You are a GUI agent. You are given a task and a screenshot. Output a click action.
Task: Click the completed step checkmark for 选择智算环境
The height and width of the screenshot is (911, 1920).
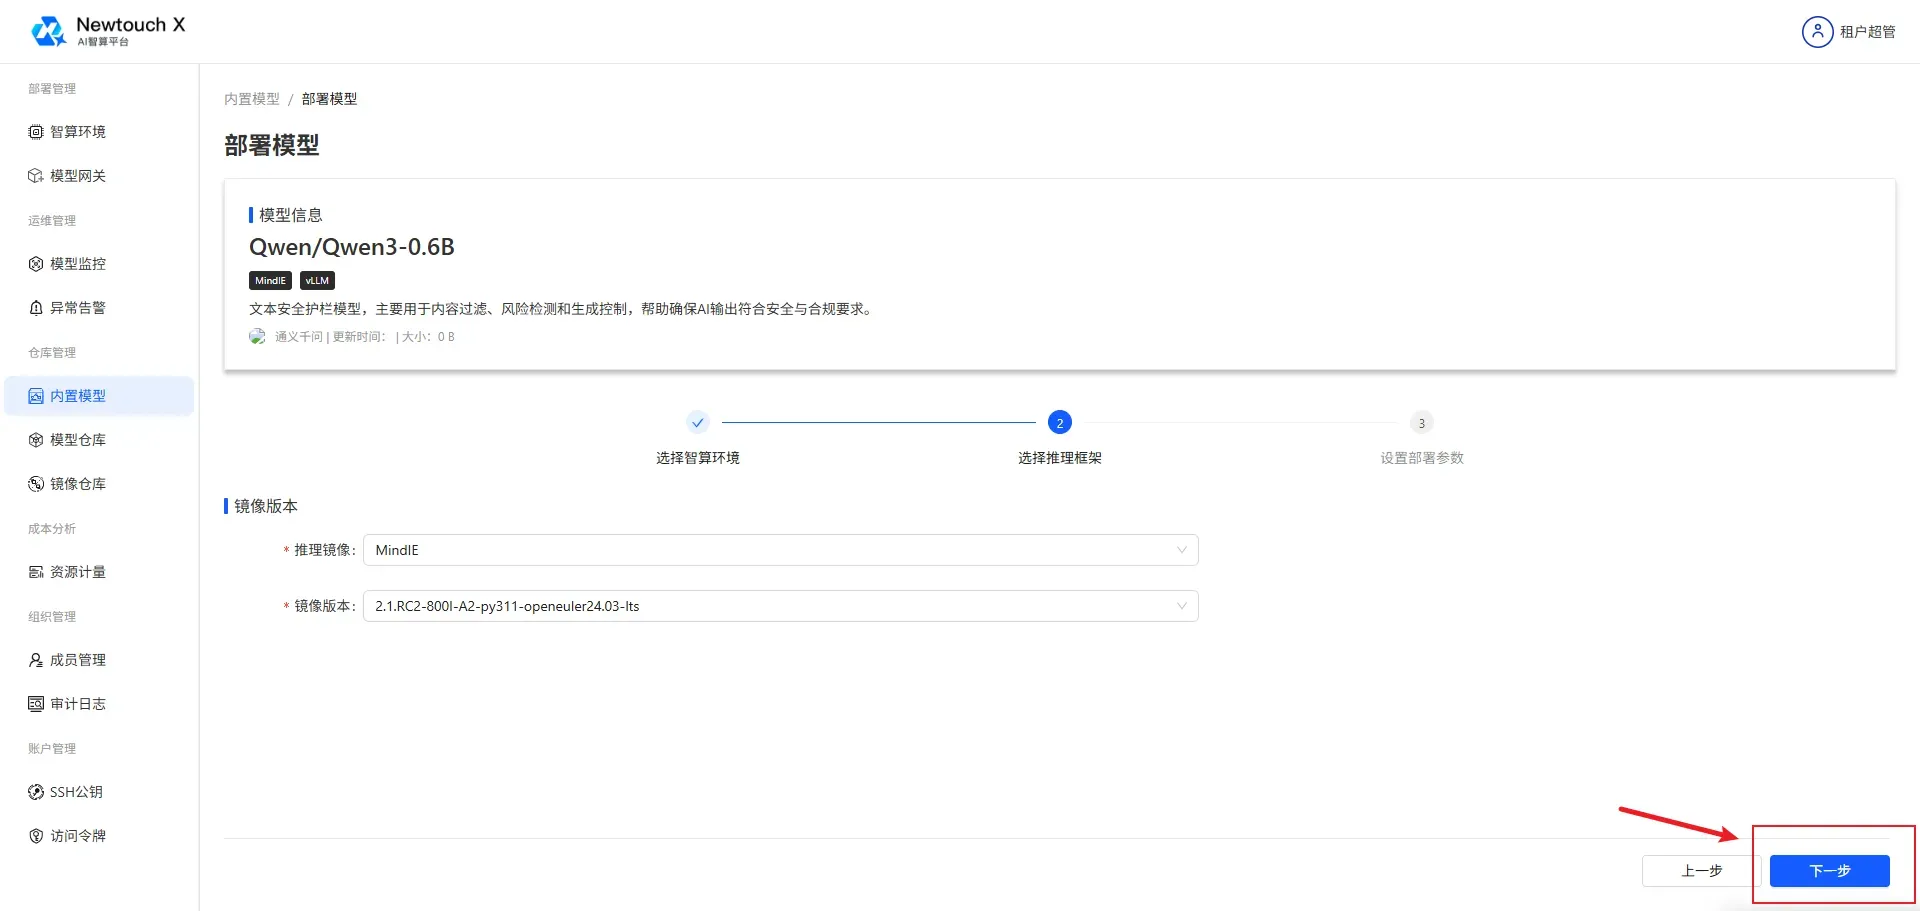click(x=698, y=423)
